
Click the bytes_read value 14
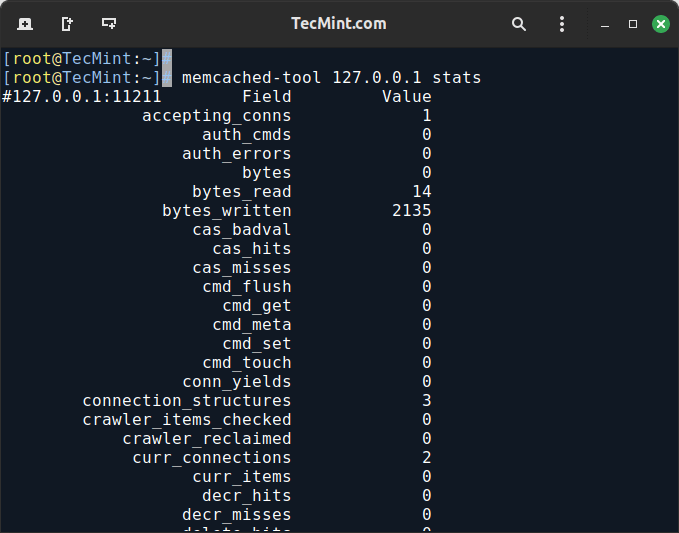pos(422,192)
